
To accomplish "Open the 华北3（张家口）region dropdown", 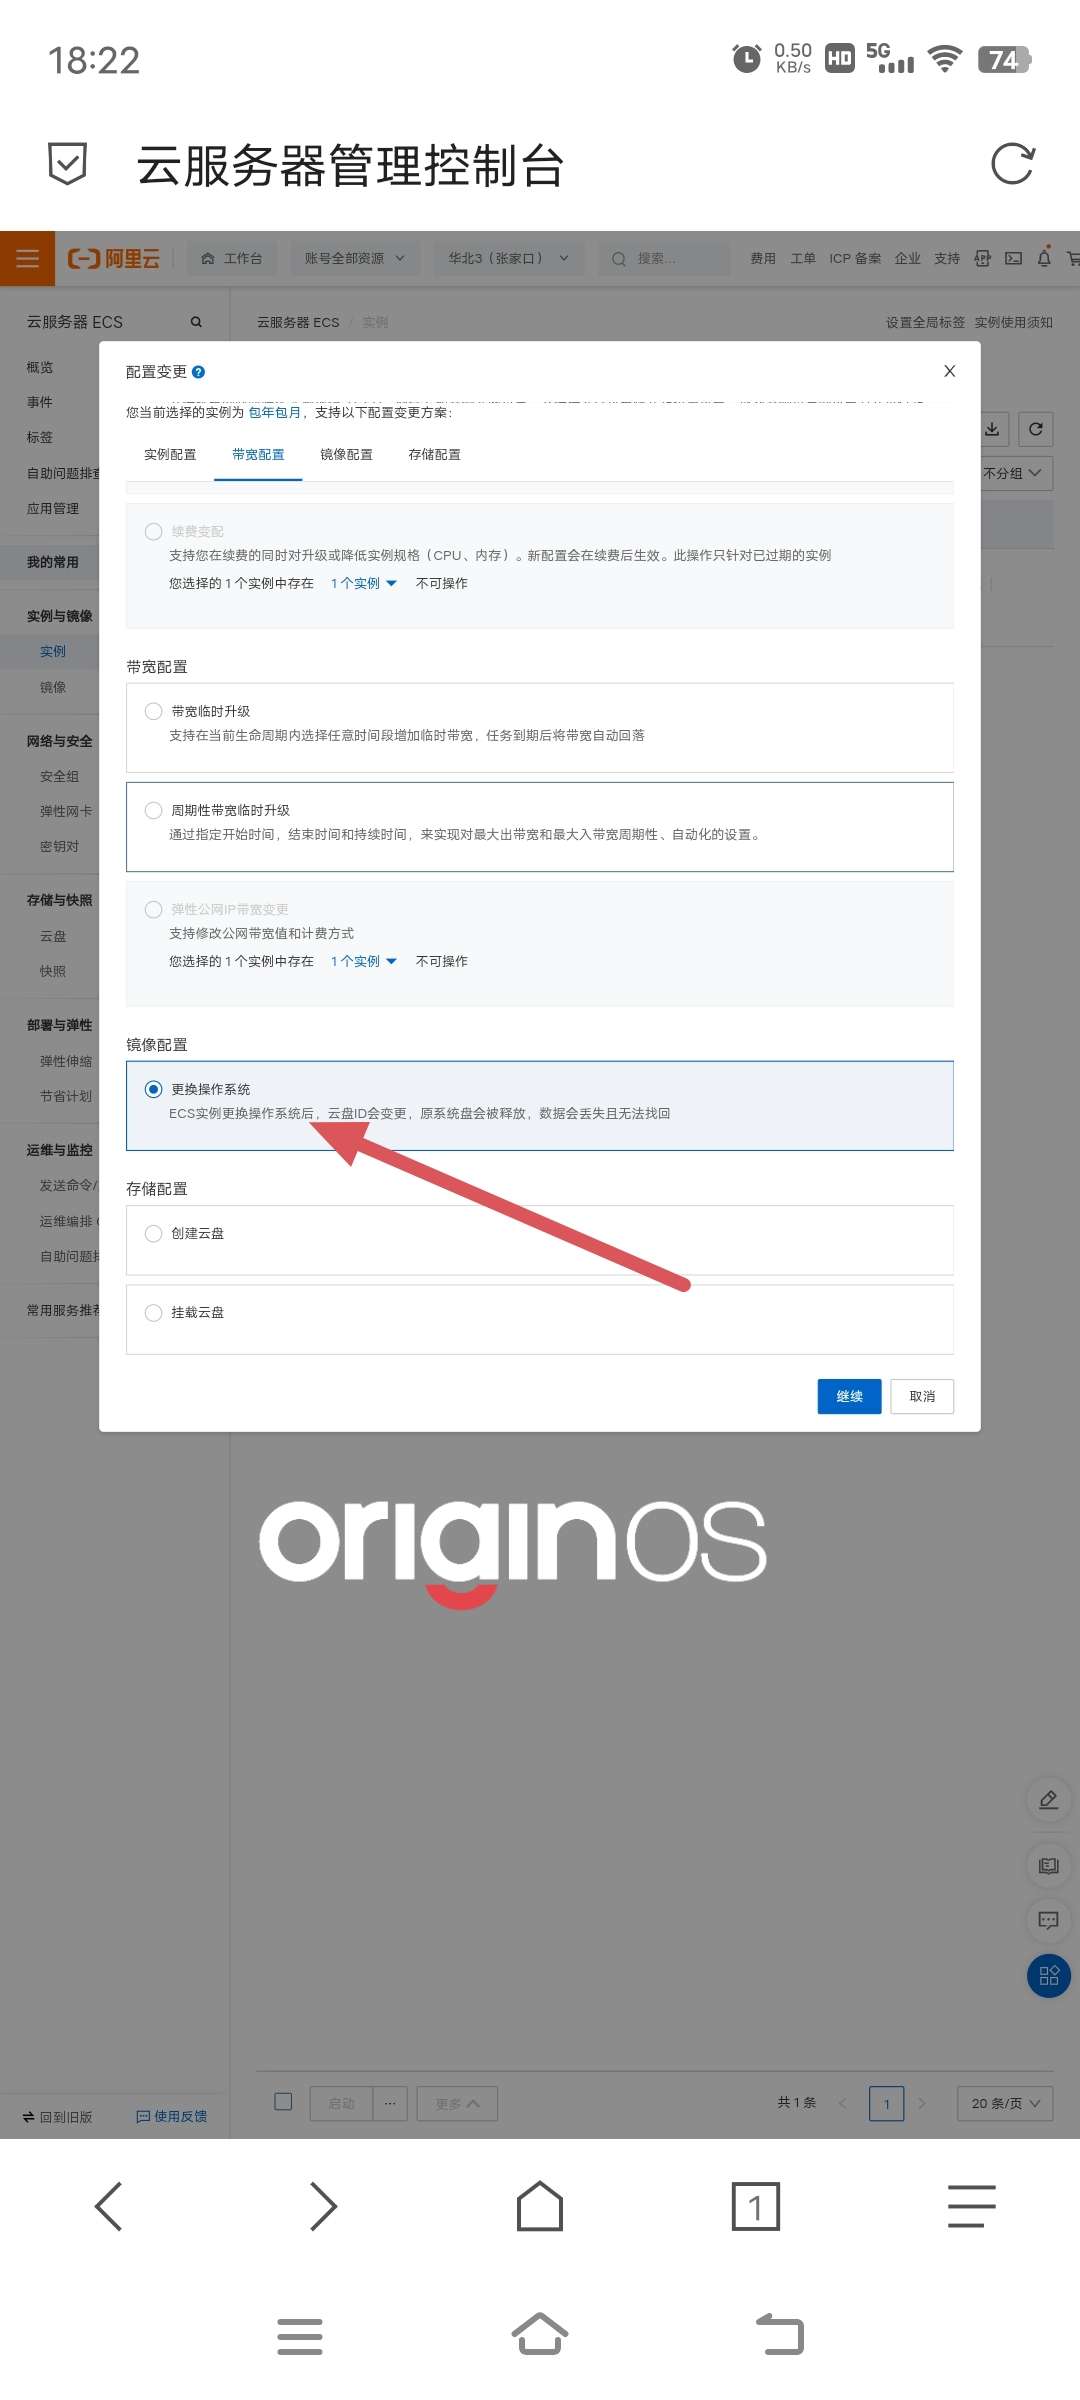I will pos(509,258).
